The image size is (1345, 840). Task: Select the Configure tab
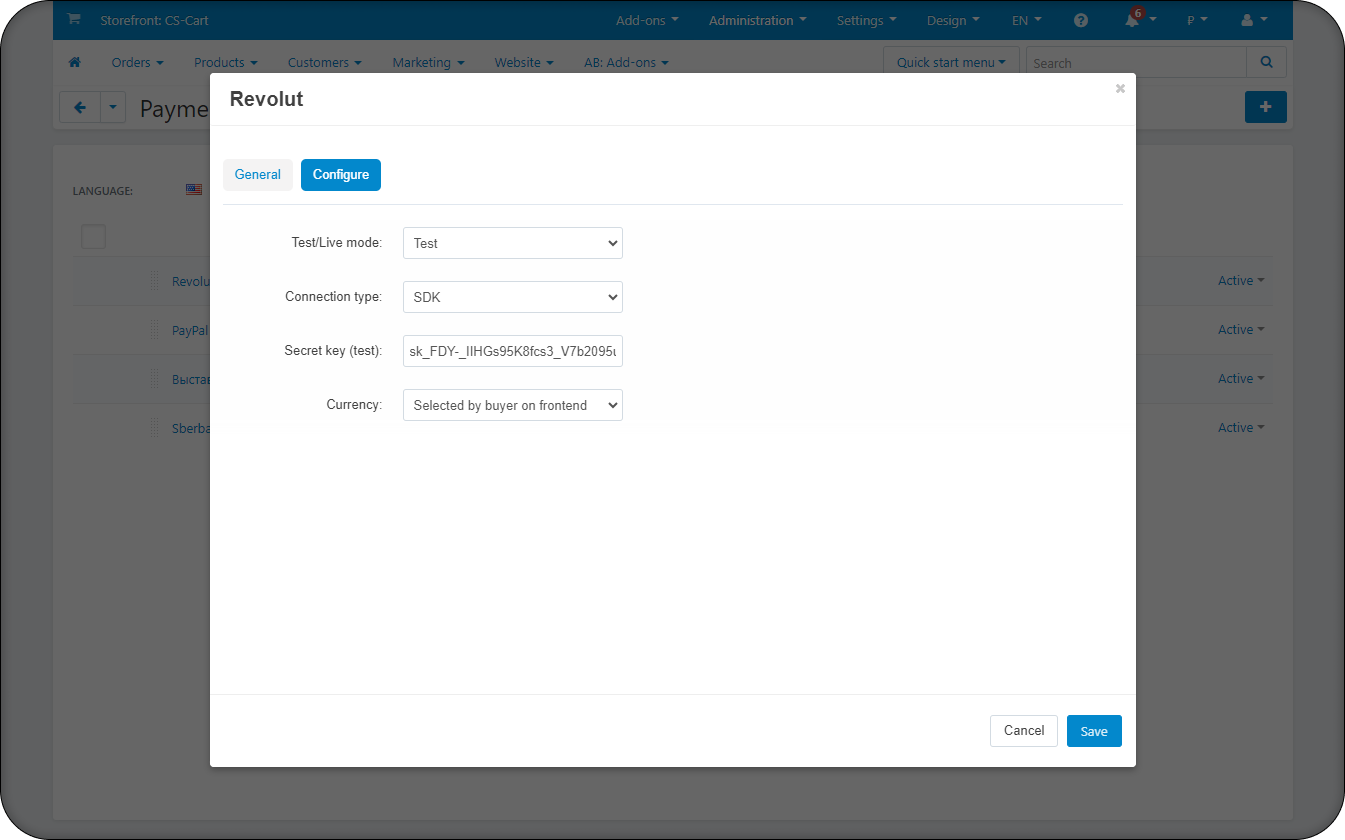tap(341, 174)
